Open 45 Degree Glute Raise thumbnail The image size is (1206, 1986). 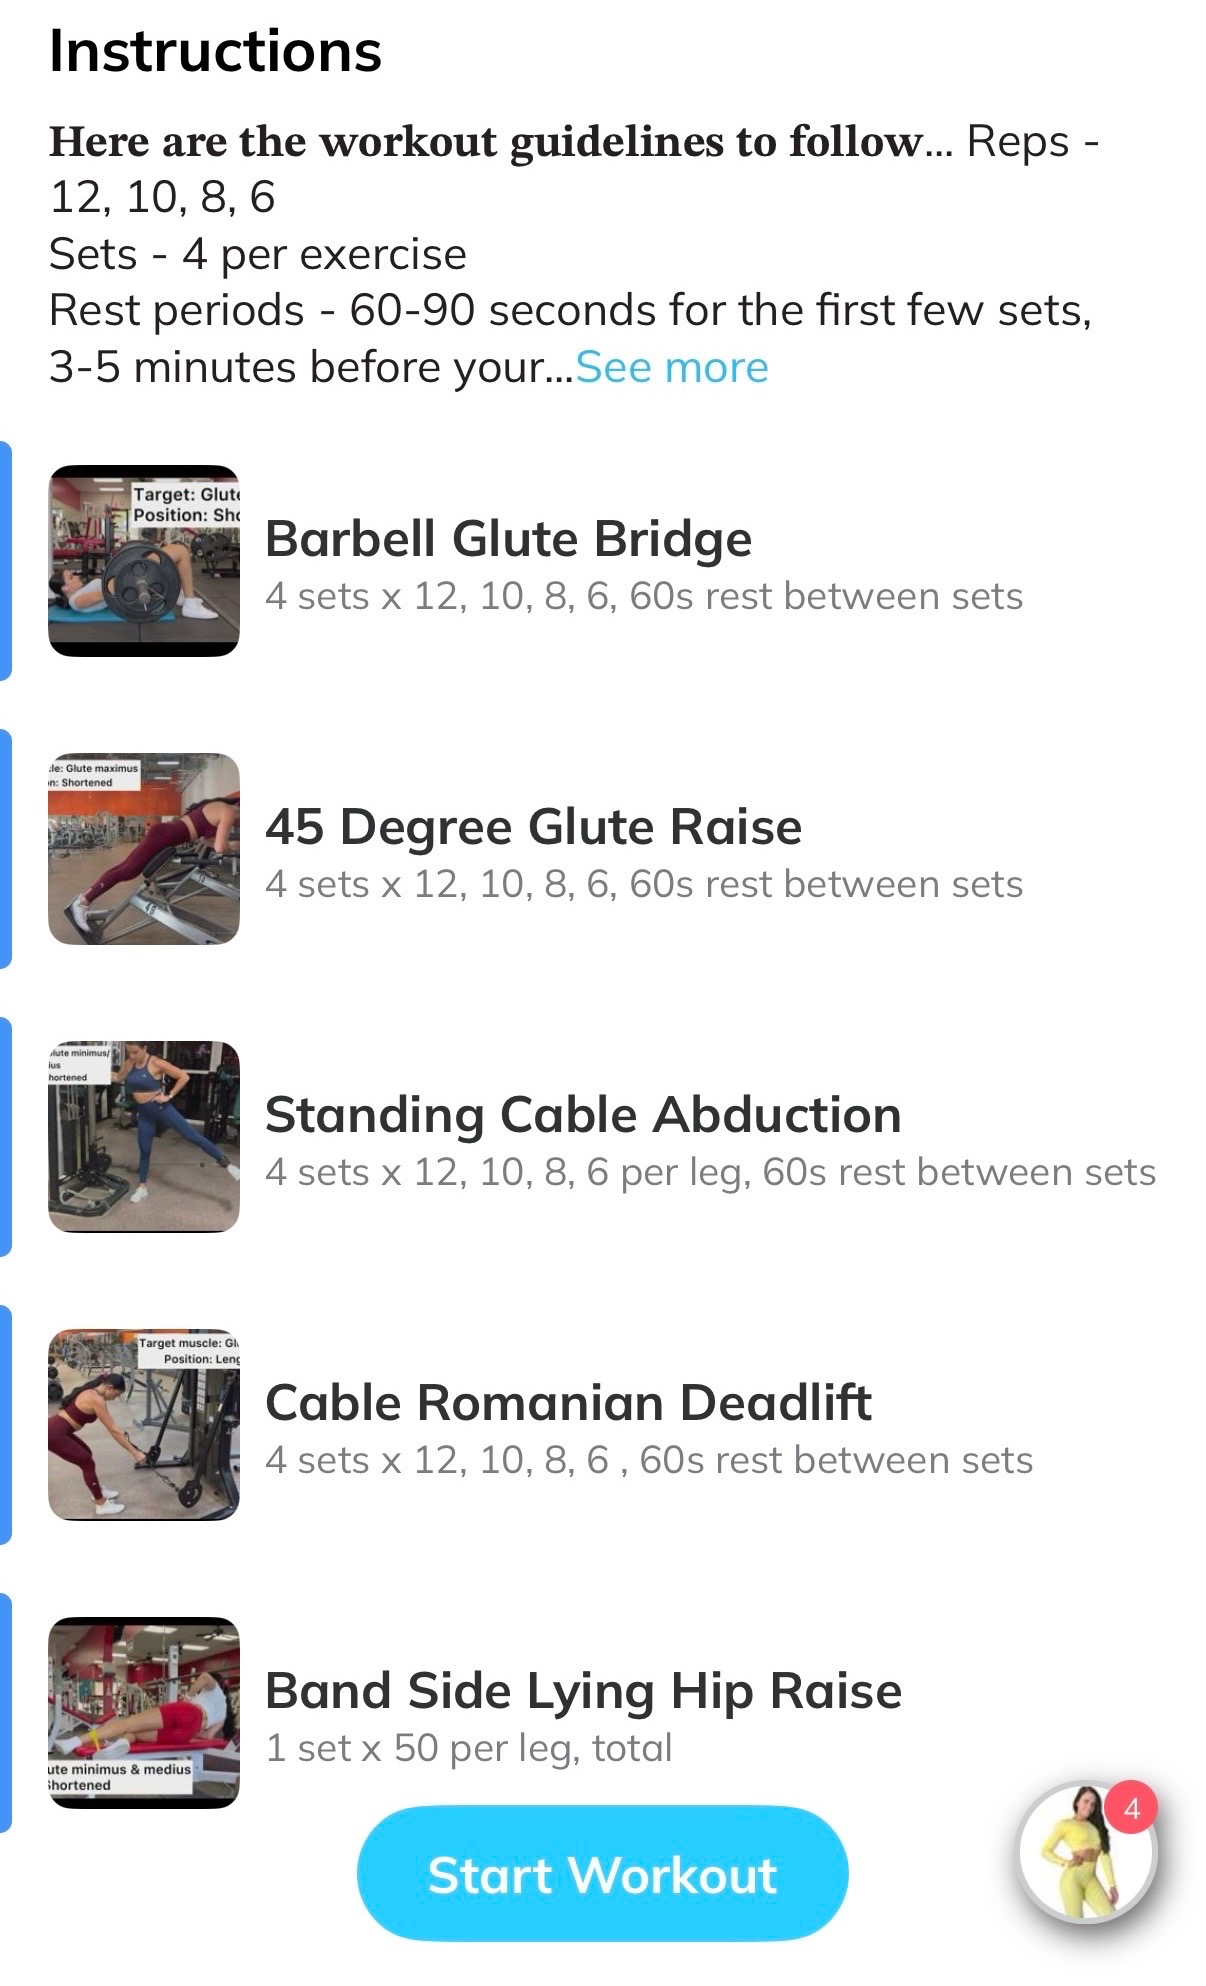(144, 849)
